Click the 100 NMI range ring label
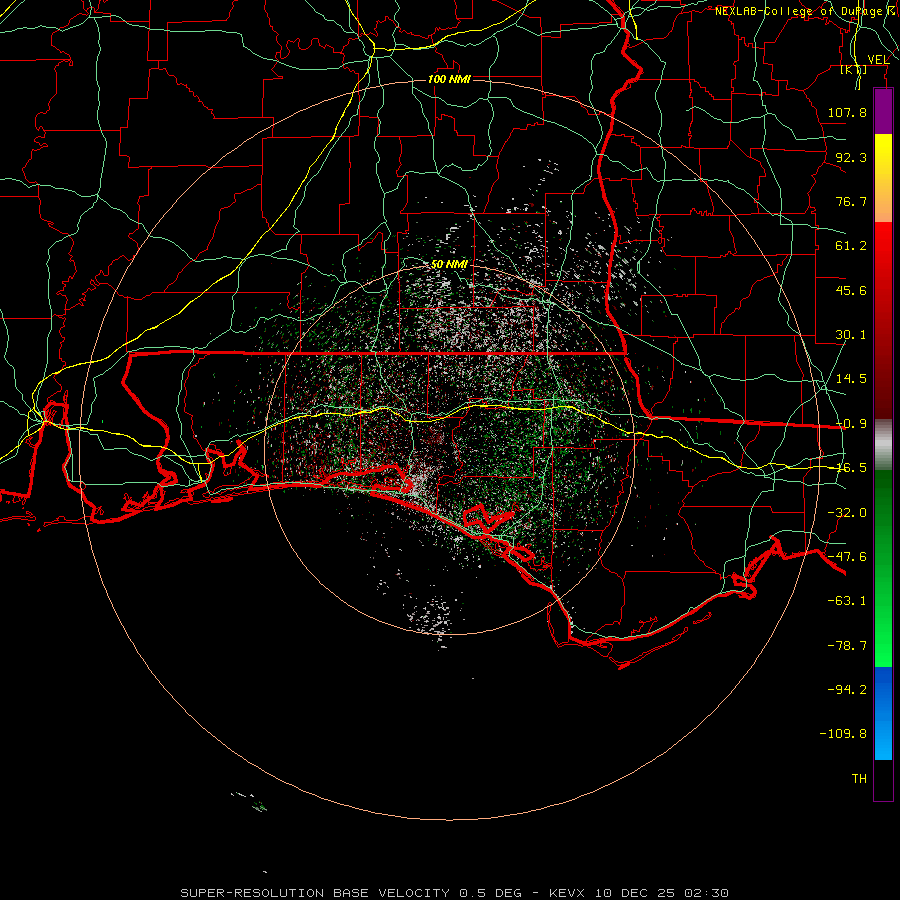This screenshot has height=900, width=900. pyautogui.click(x=449, y=79)
